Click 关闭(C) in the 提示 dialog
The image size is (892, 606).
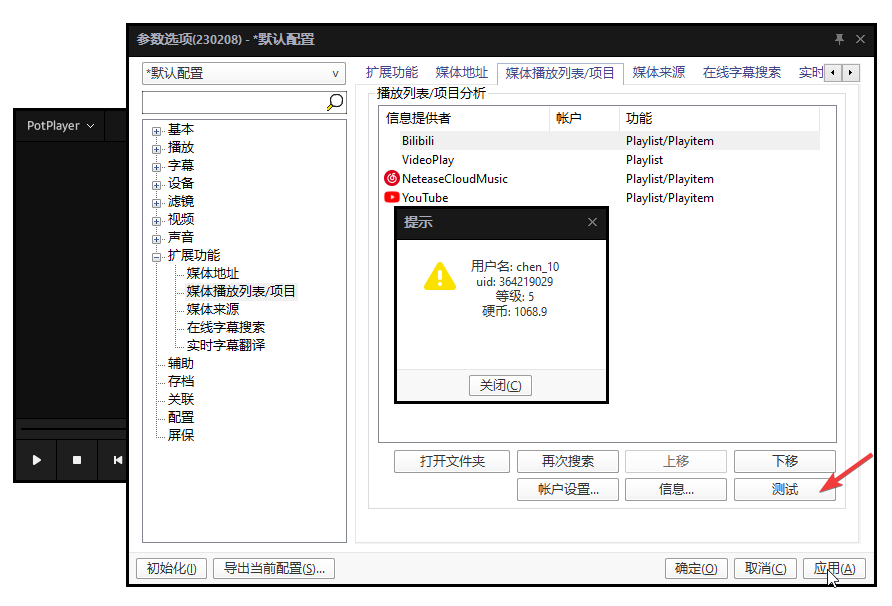(500, 385)
